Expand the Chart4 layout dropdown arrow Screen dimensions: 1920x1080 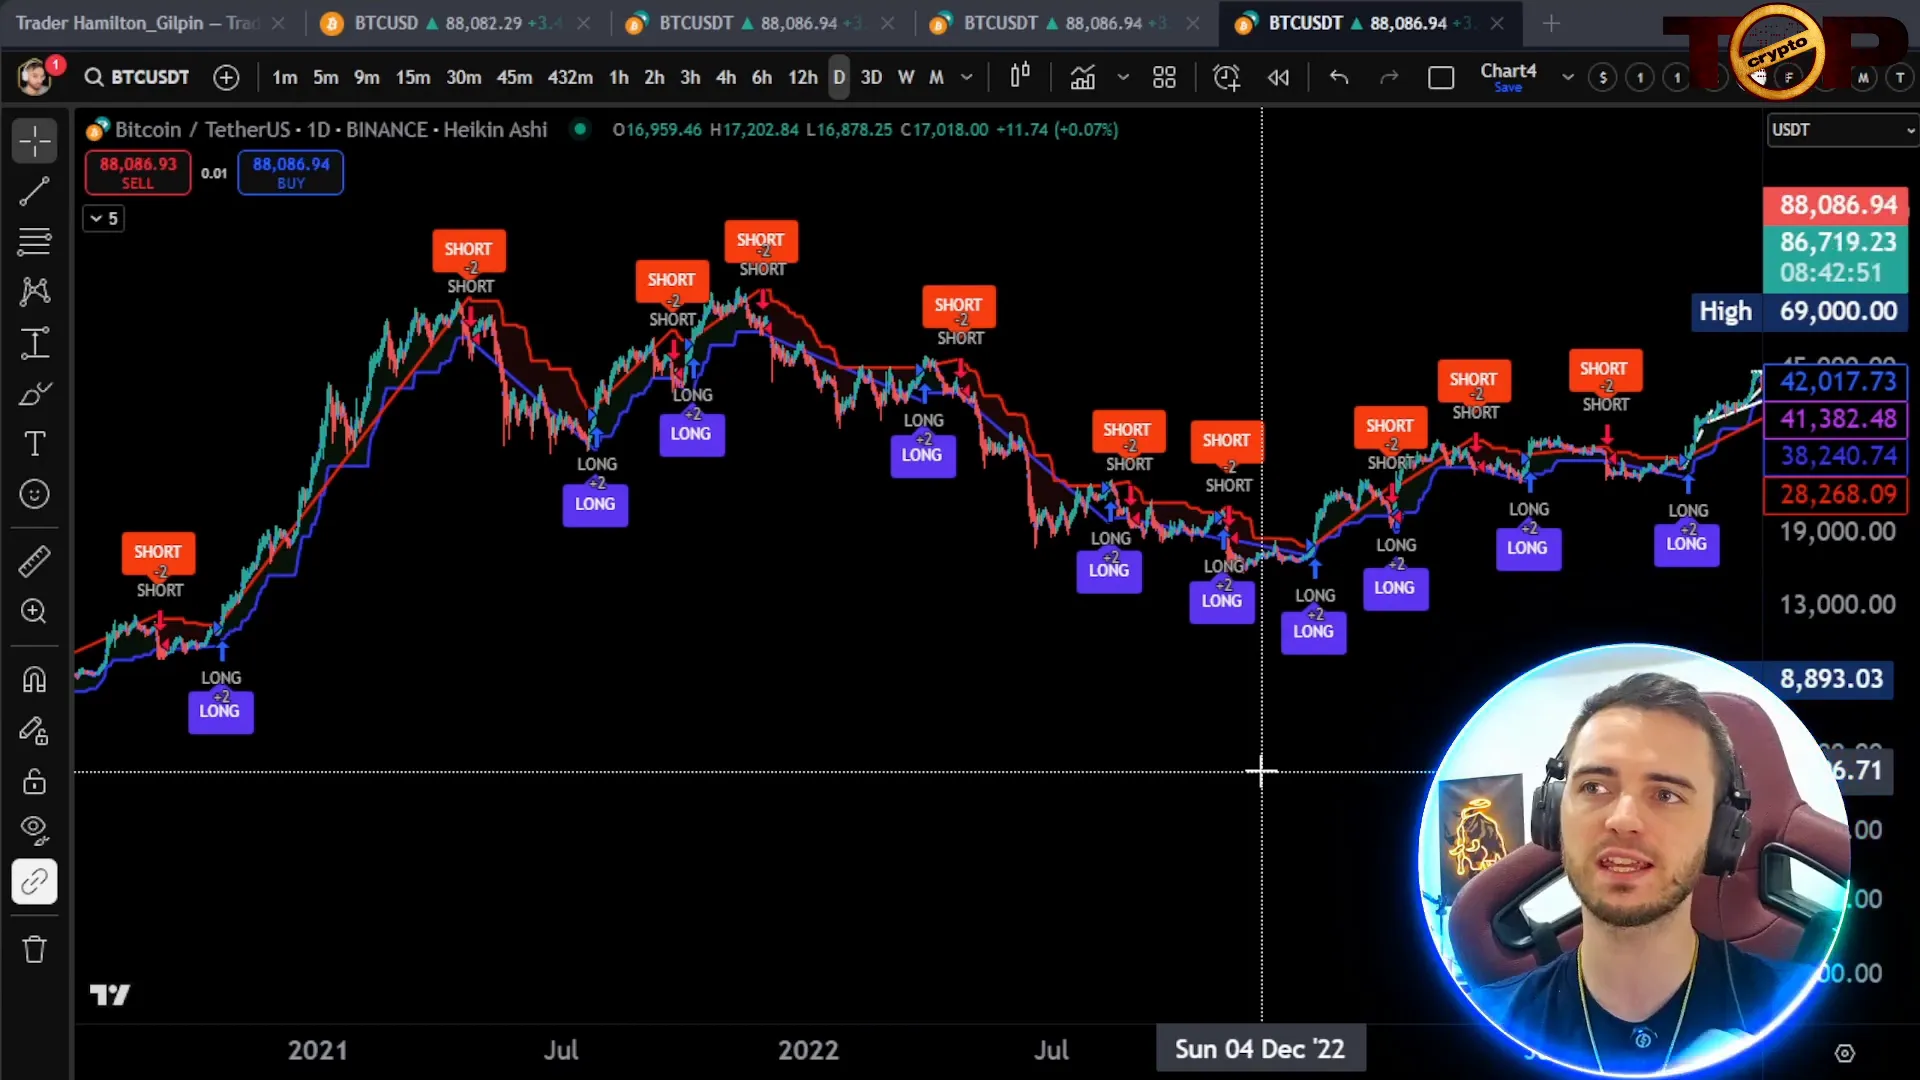1567,77
